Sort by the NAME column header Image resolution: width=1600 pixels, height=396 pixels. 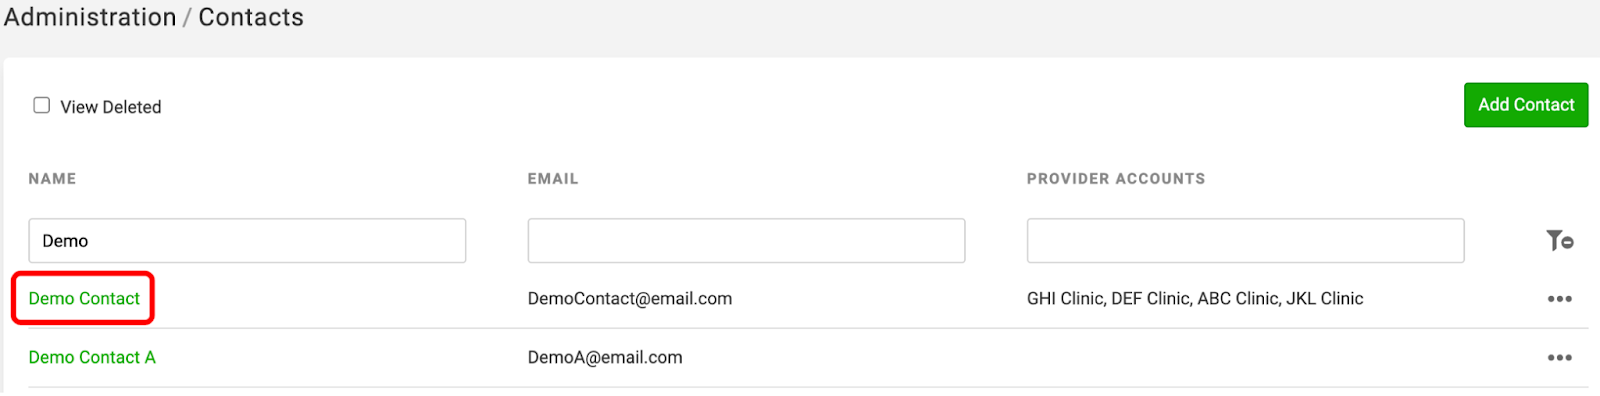(52, 179)
